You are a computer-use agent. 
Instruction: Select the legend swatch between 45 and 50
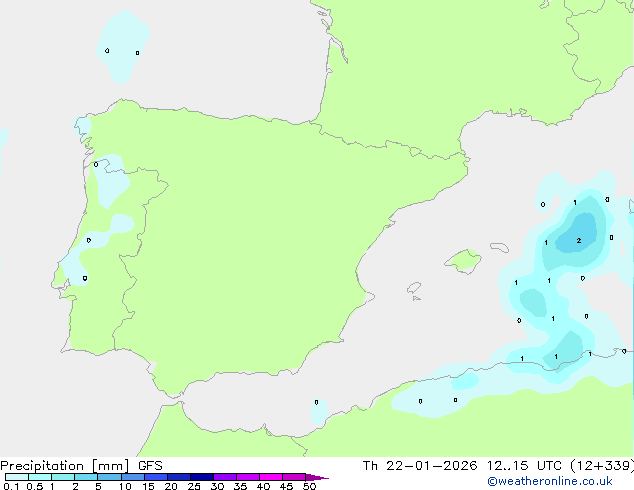(x=294, y=477)
